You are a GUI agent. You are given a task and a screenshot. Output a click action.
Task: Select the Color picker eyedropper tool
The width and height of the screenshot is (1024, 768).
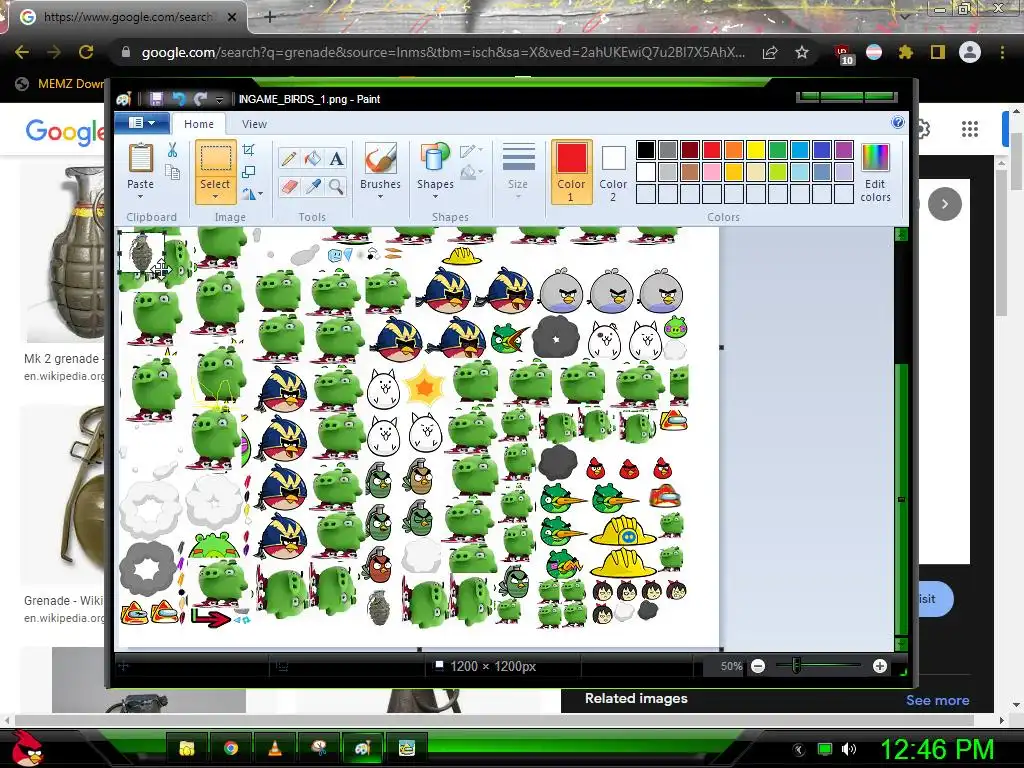point(312,187)
